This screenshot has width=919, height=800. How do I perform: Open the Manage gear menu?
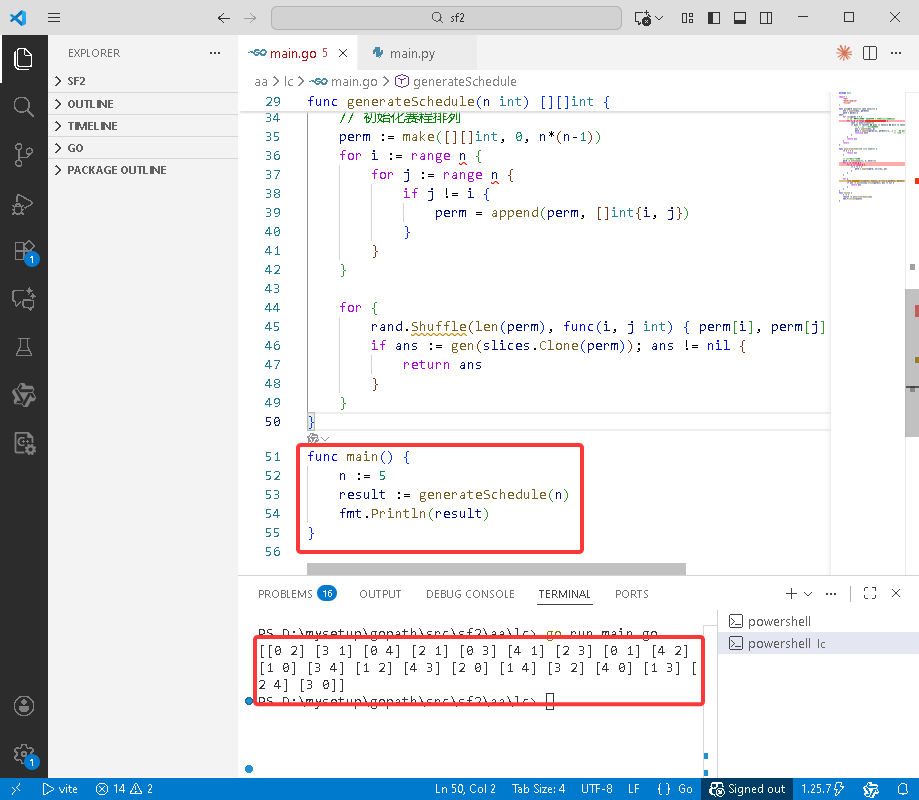tap(23, 754)
